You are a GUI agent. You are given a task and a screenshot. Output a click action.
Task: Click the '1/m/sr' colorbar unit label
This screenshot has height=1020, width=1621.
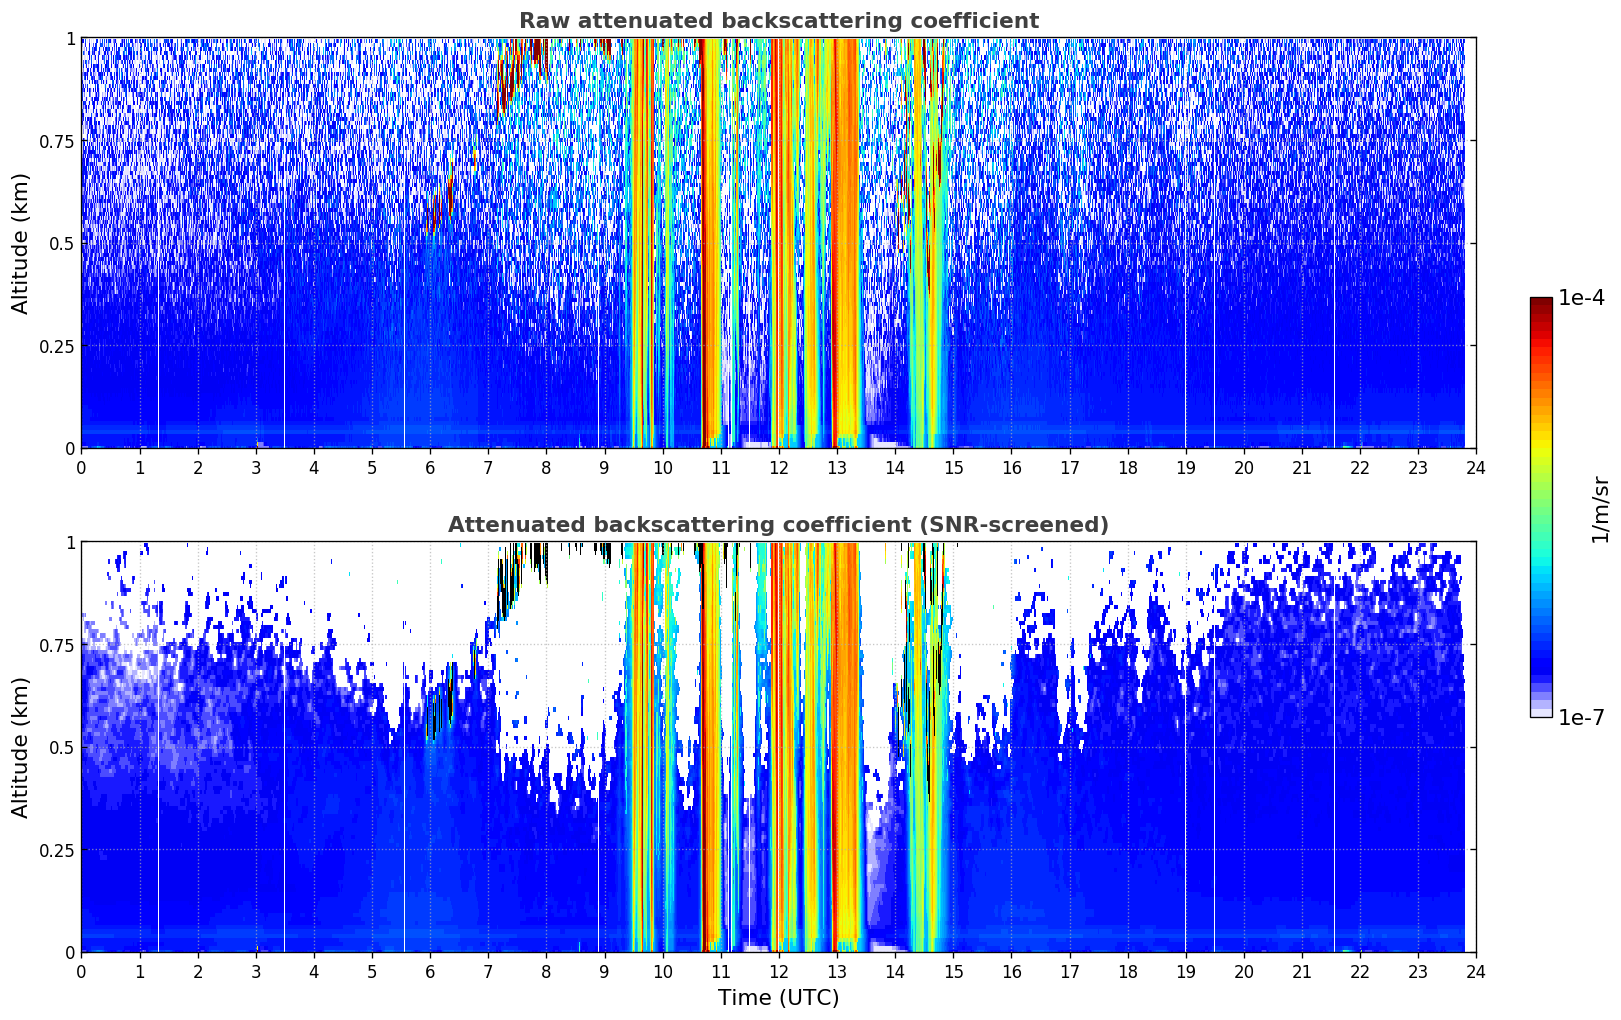[1600, 509]
